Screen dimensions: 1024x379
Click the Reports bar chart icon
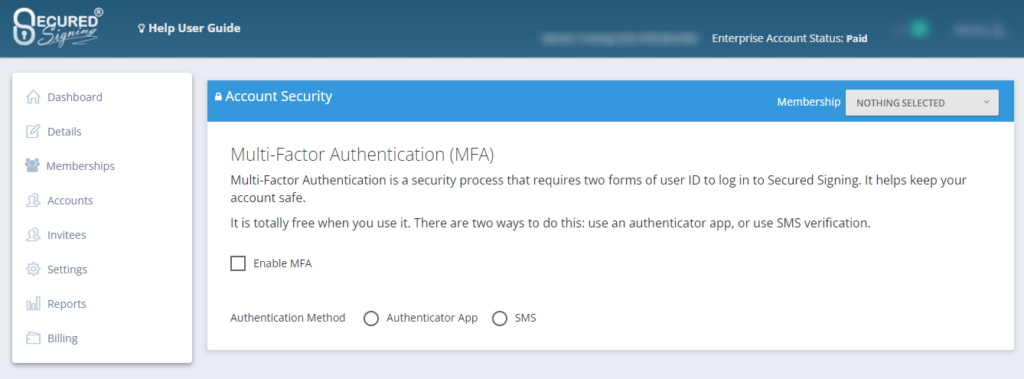click(33, 304)
